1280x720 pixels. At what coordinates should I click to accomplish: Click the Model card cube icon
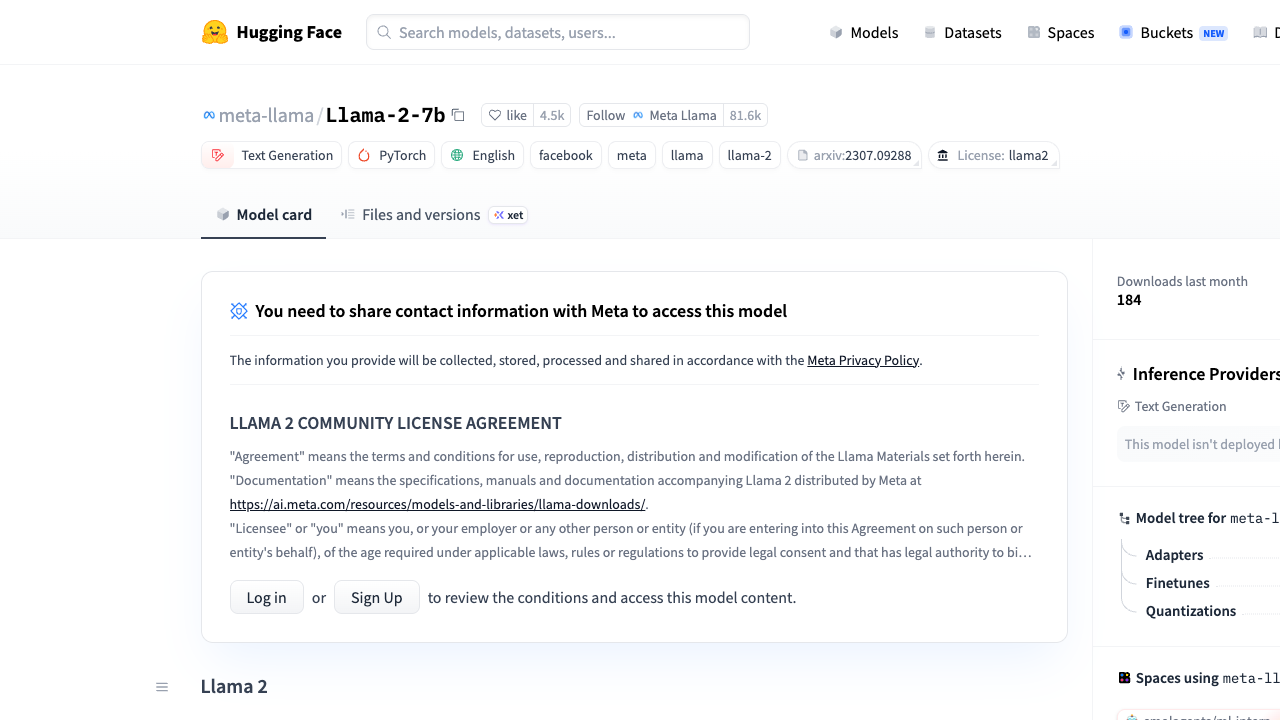pos(223,214)
